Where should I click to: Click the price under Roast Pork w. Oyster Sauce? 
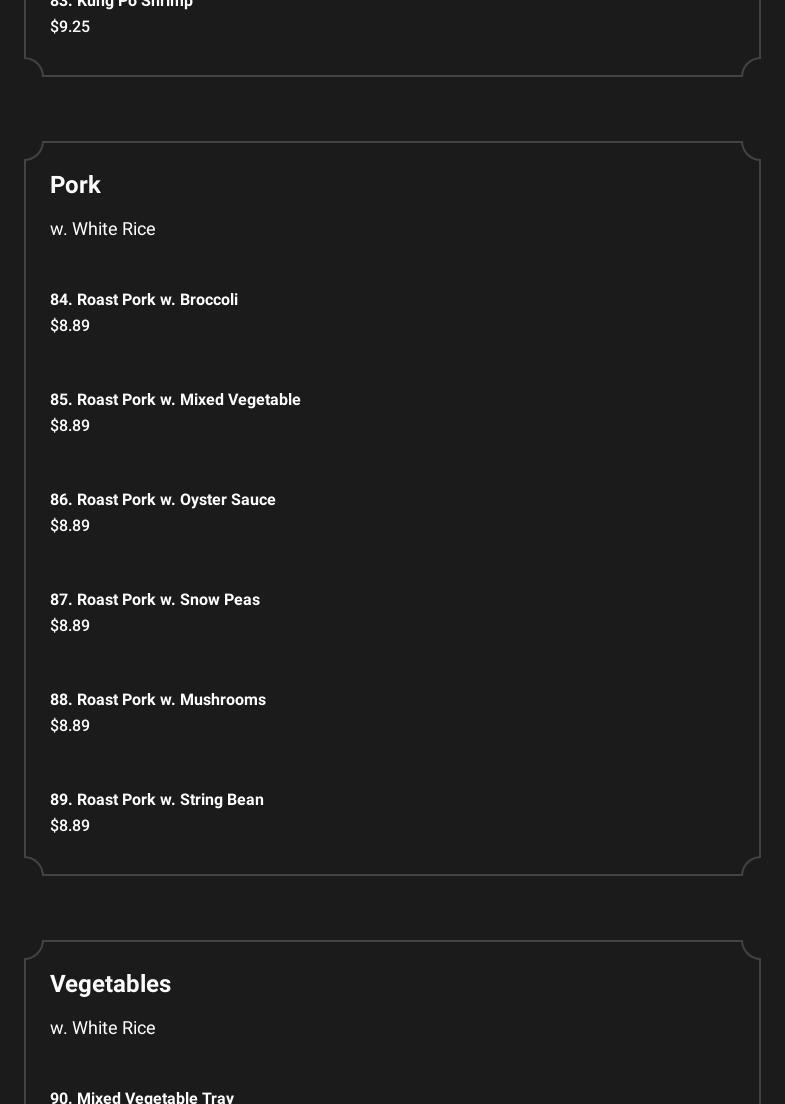click(70, 526)
